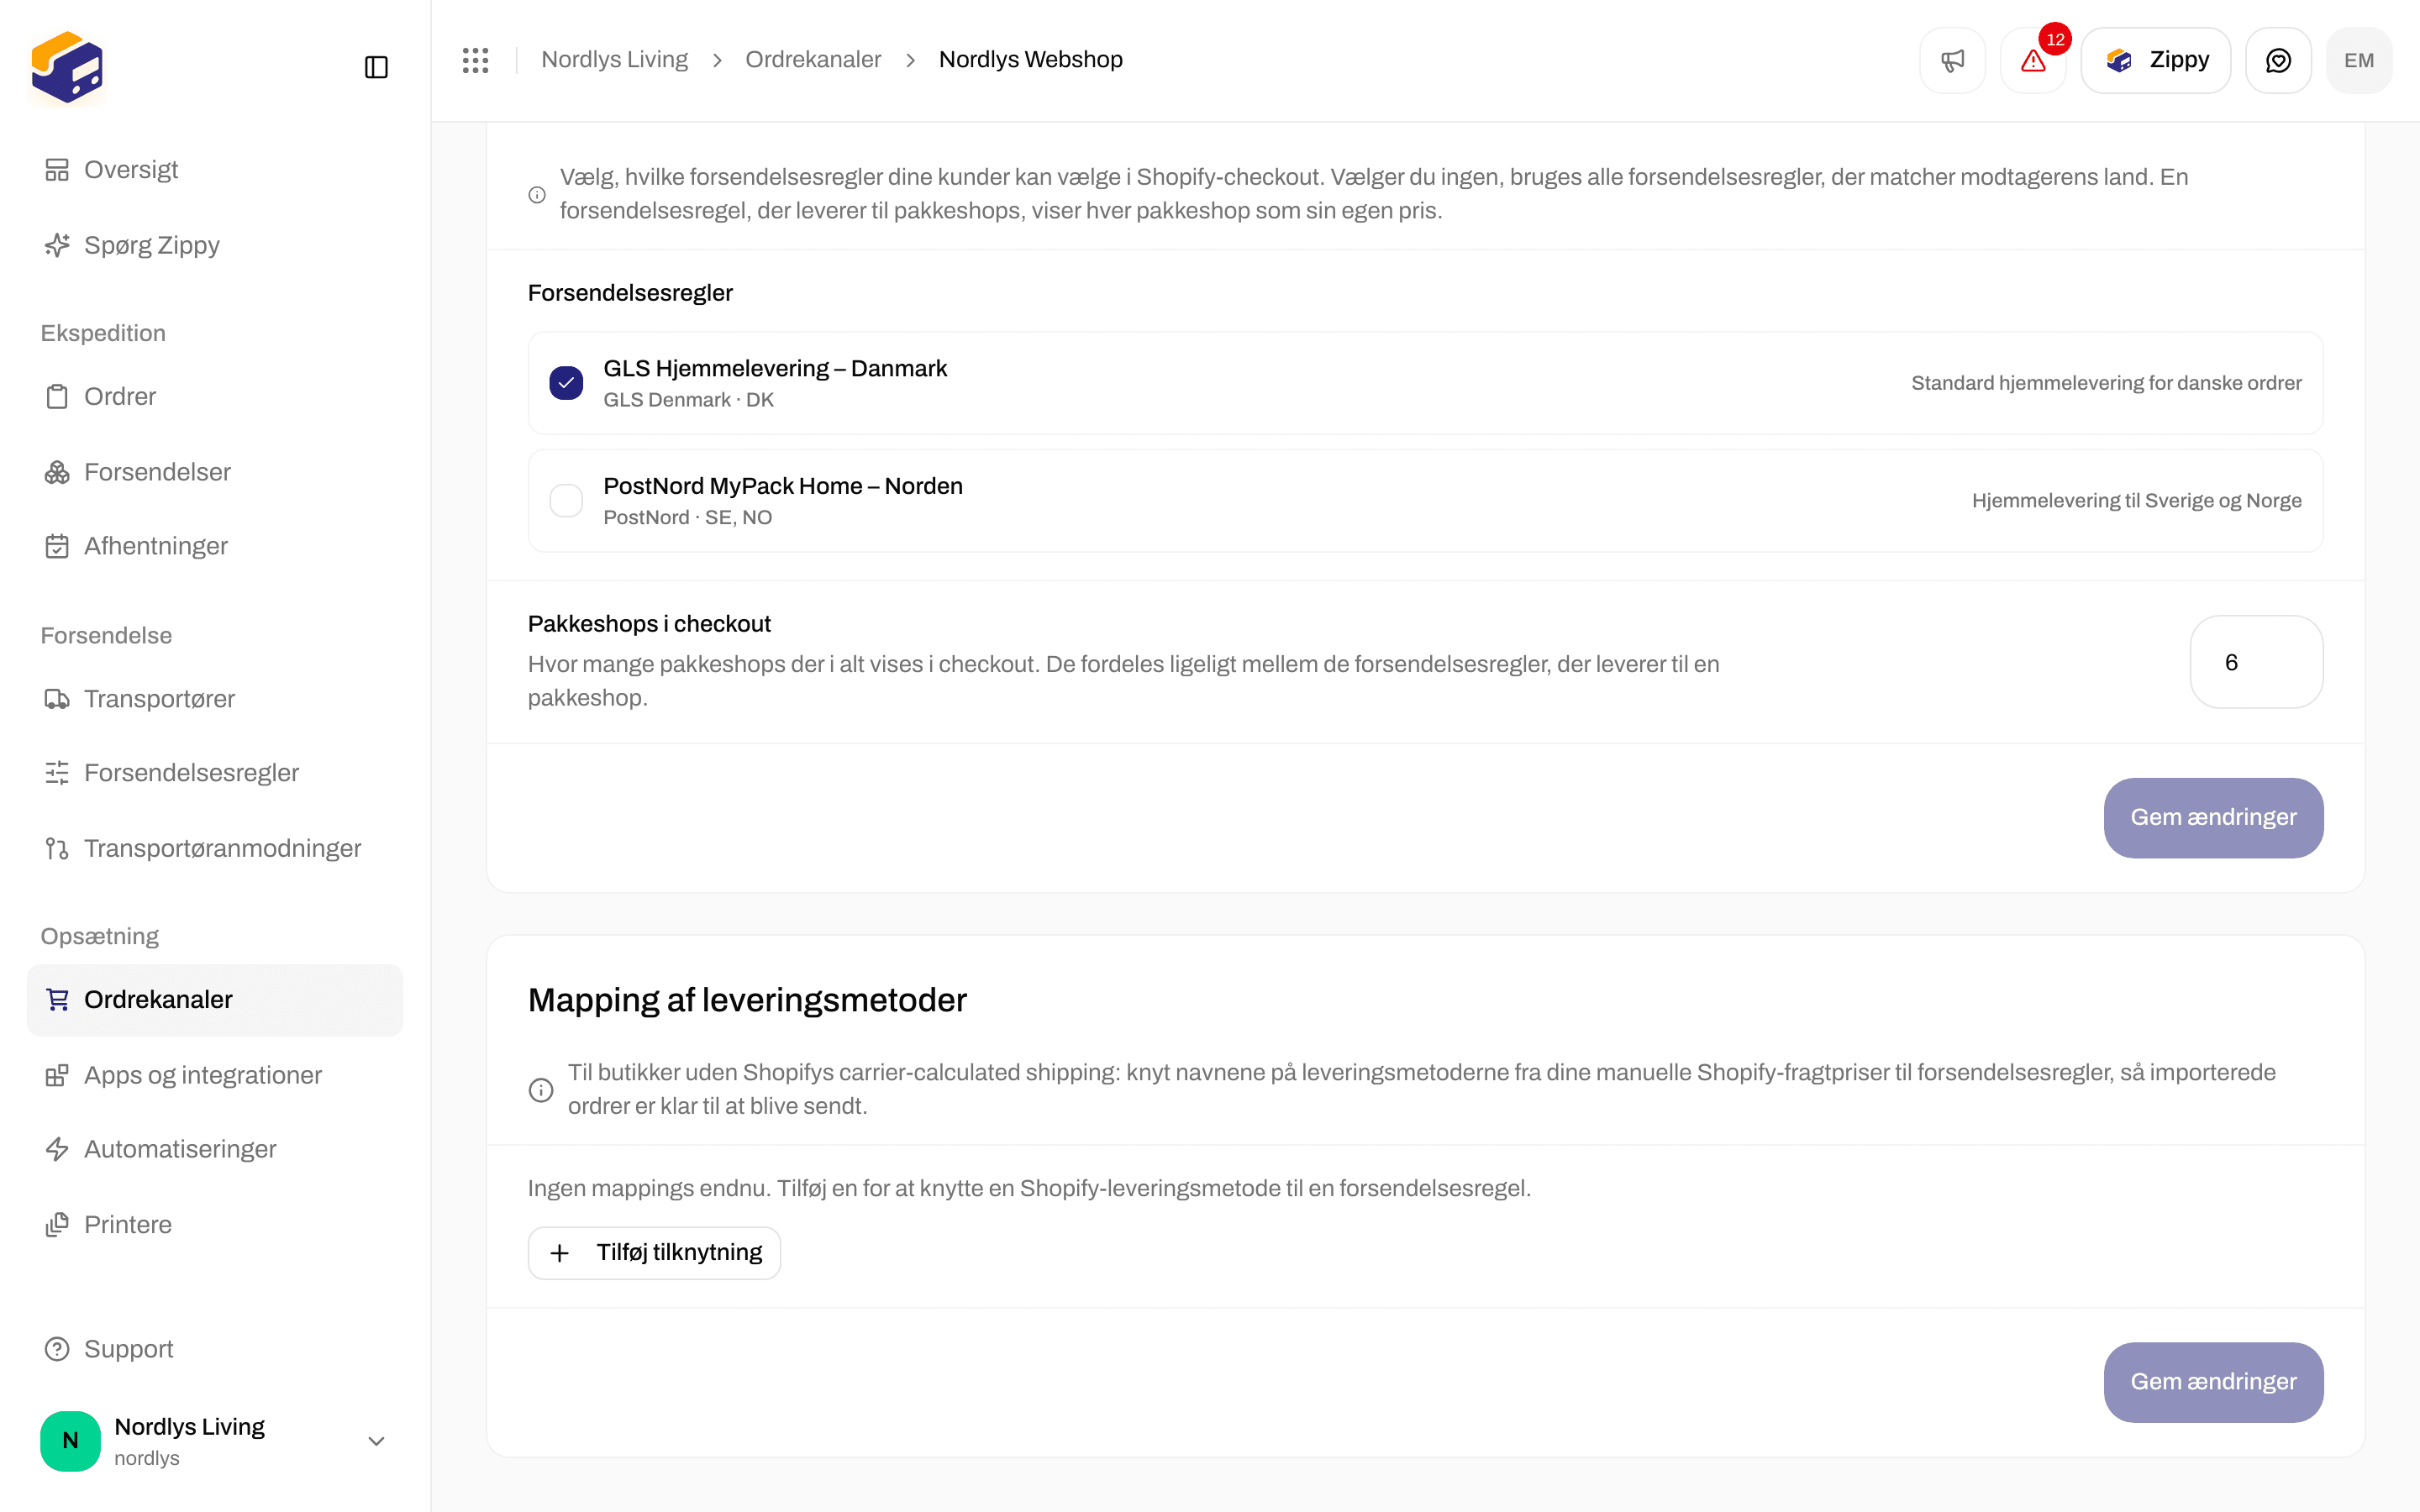Open Apps og integrationer in sidebar
The width and height of the screenshot is (2420, 1512).
point(215,1075)
